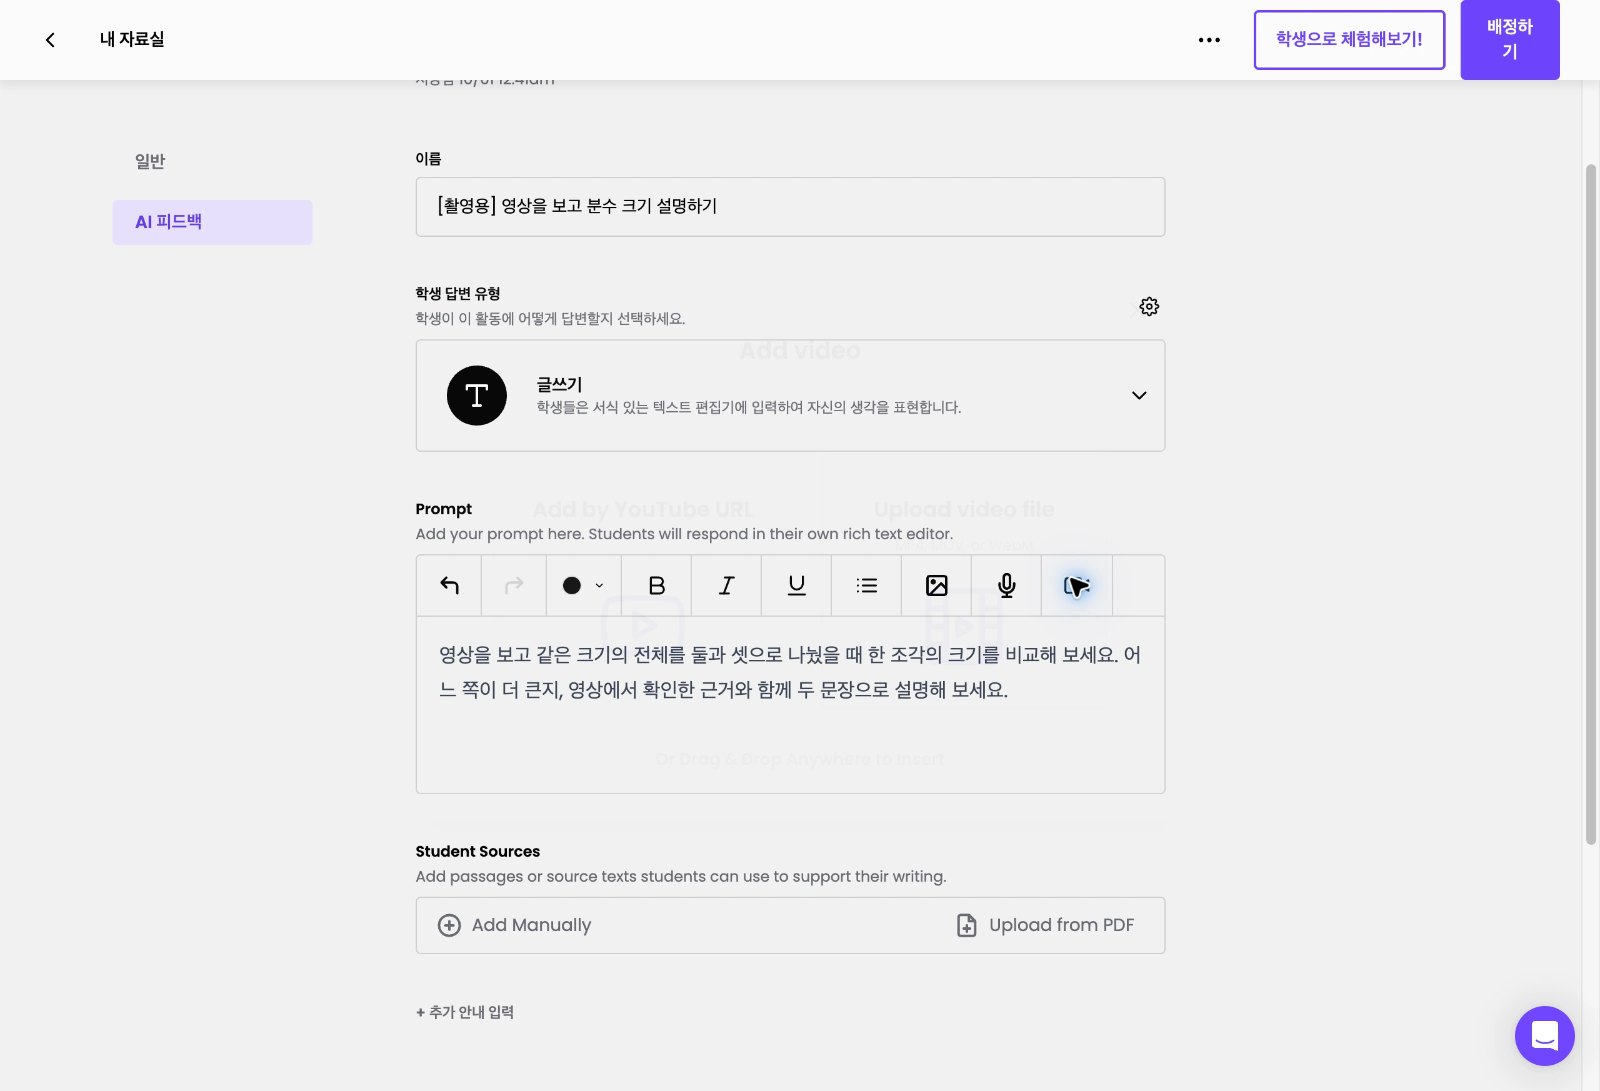Open answer type settings gear

pyautogui.click(x=1149, y=306)
